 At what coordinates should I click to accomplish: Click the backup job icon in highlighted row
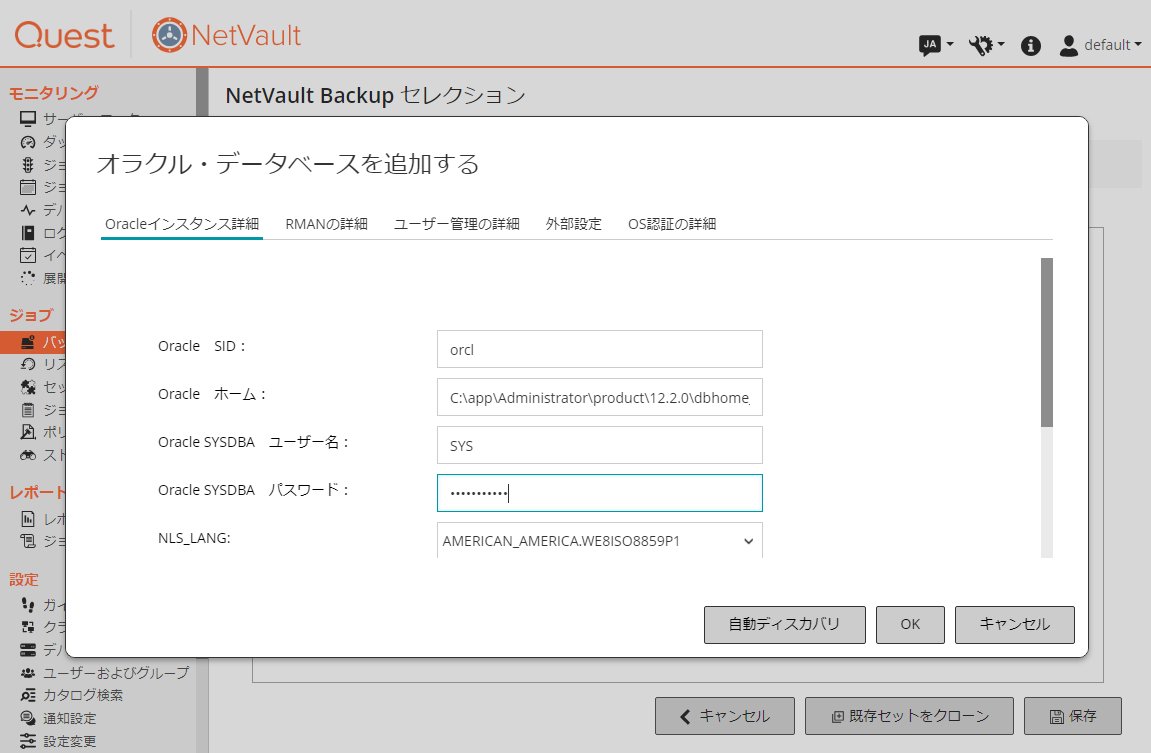[x=28, y=342]
